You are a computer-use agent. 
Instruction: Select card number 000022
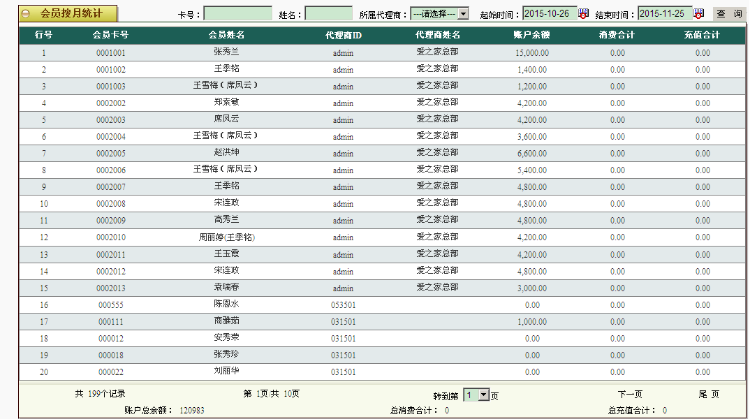pyautogui.click(x=110, y=372)
